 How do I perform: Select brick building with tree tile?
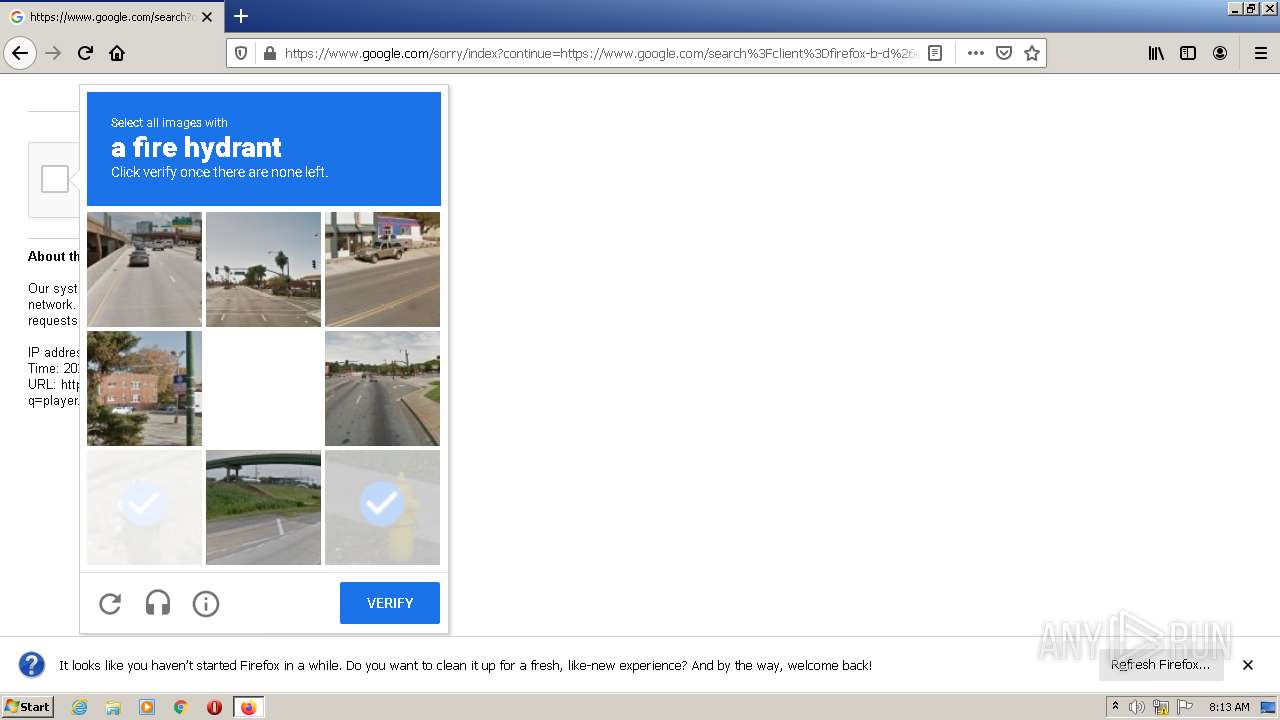click(144, 388)
